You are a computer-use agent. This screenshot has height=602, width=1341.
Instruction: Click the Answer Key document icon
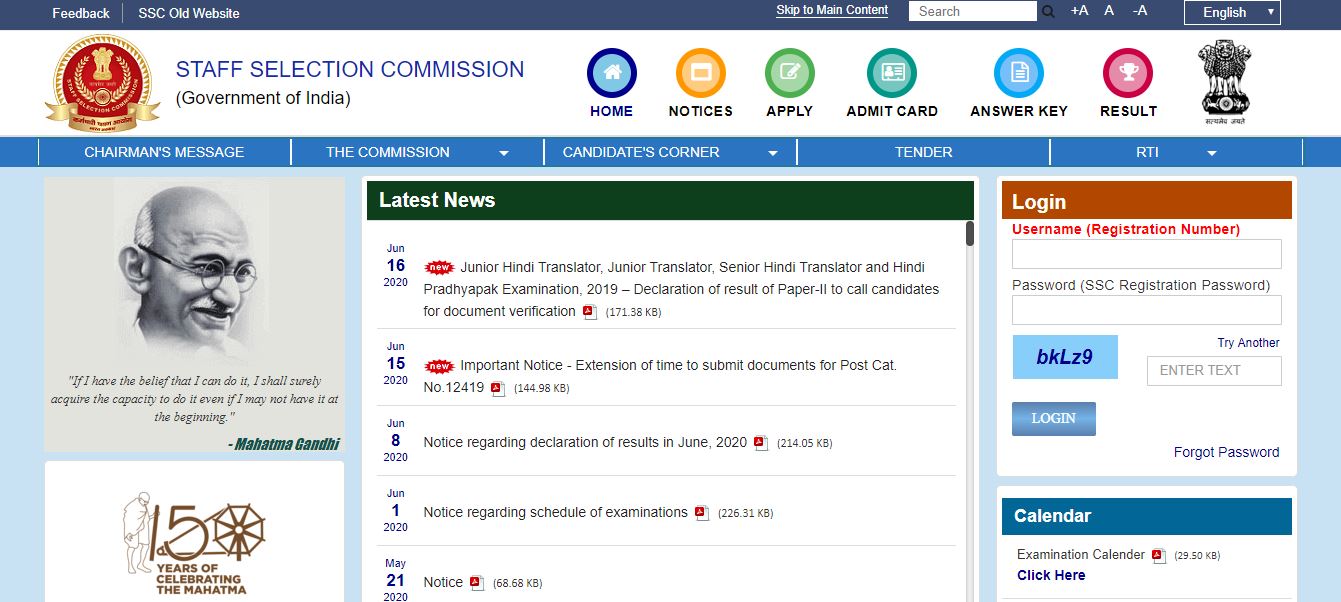[1018, 73]
